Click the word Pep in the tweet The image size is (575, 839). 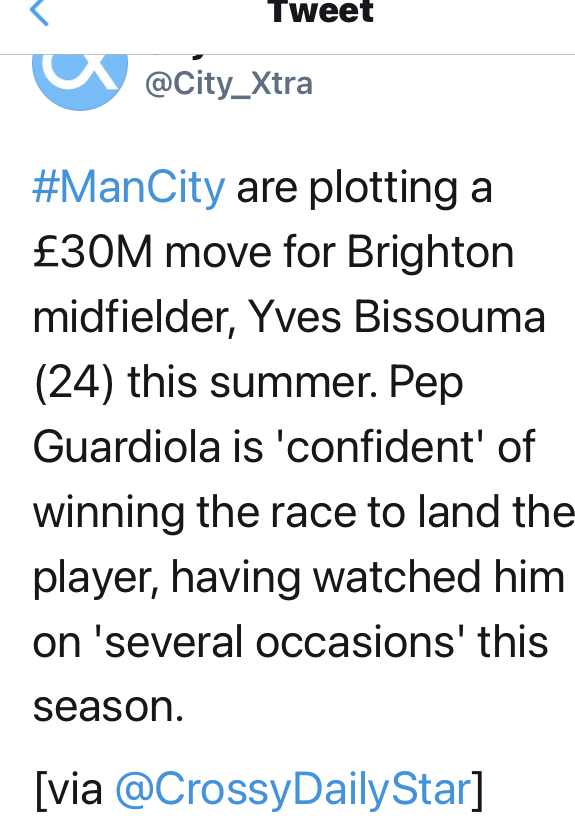pyautogui.click(x=426, y=384)
